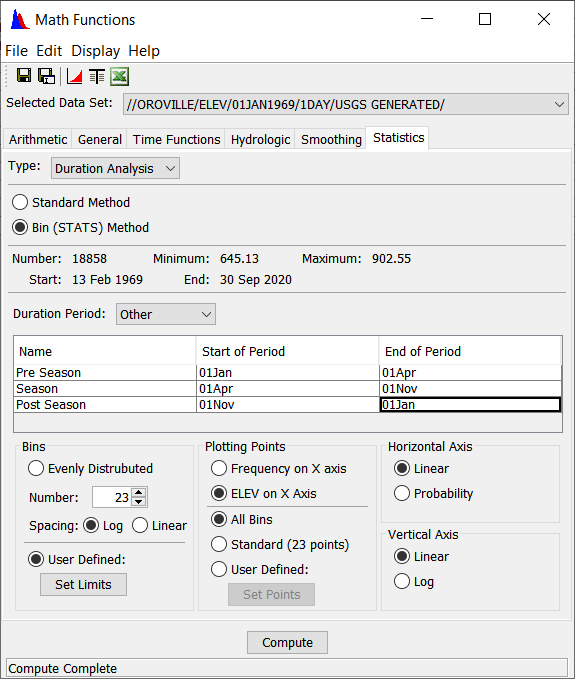Open the Type Duration Analysis dropdown

point(115,168)
